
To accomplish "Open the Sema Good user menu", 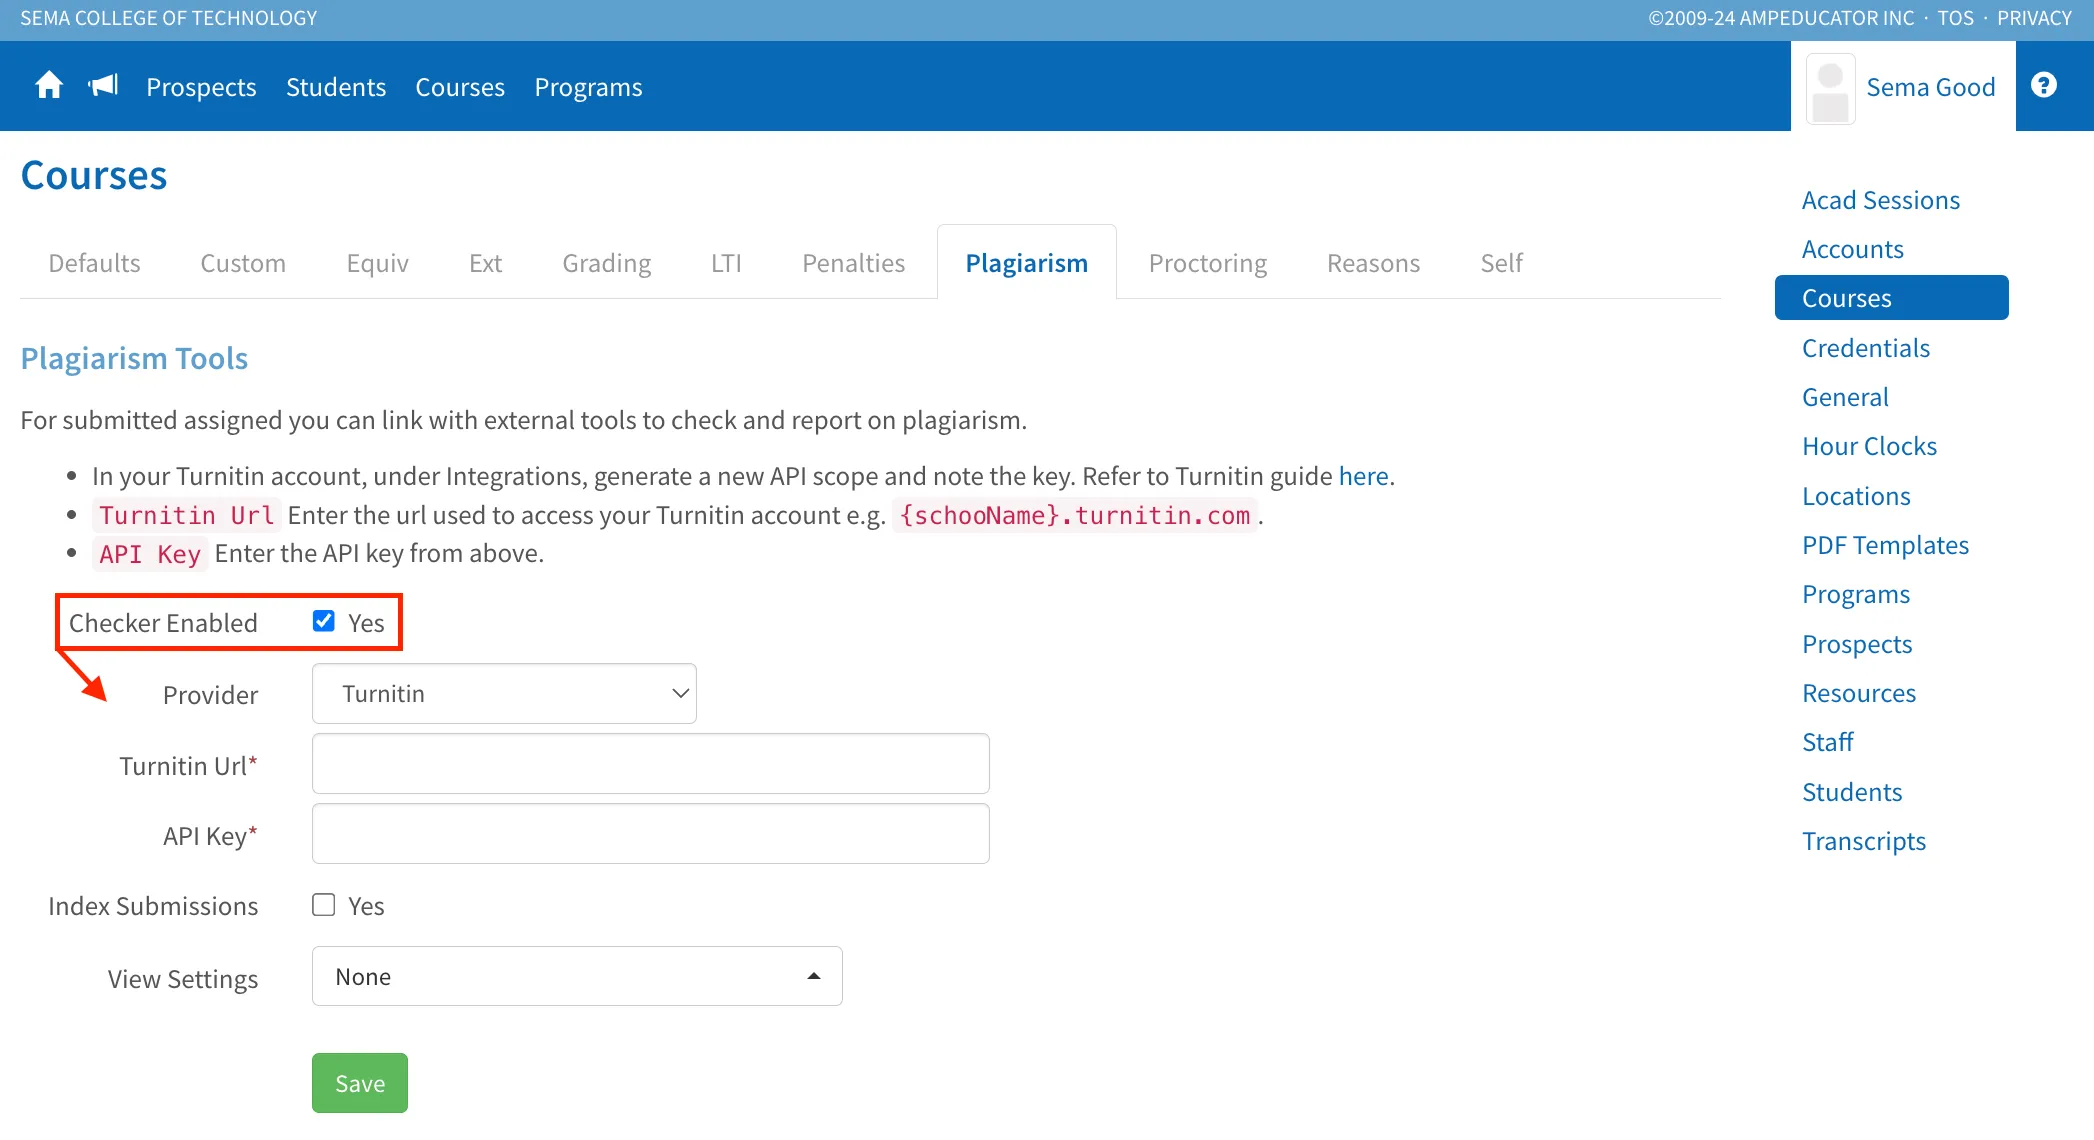I will (1929, 88).
